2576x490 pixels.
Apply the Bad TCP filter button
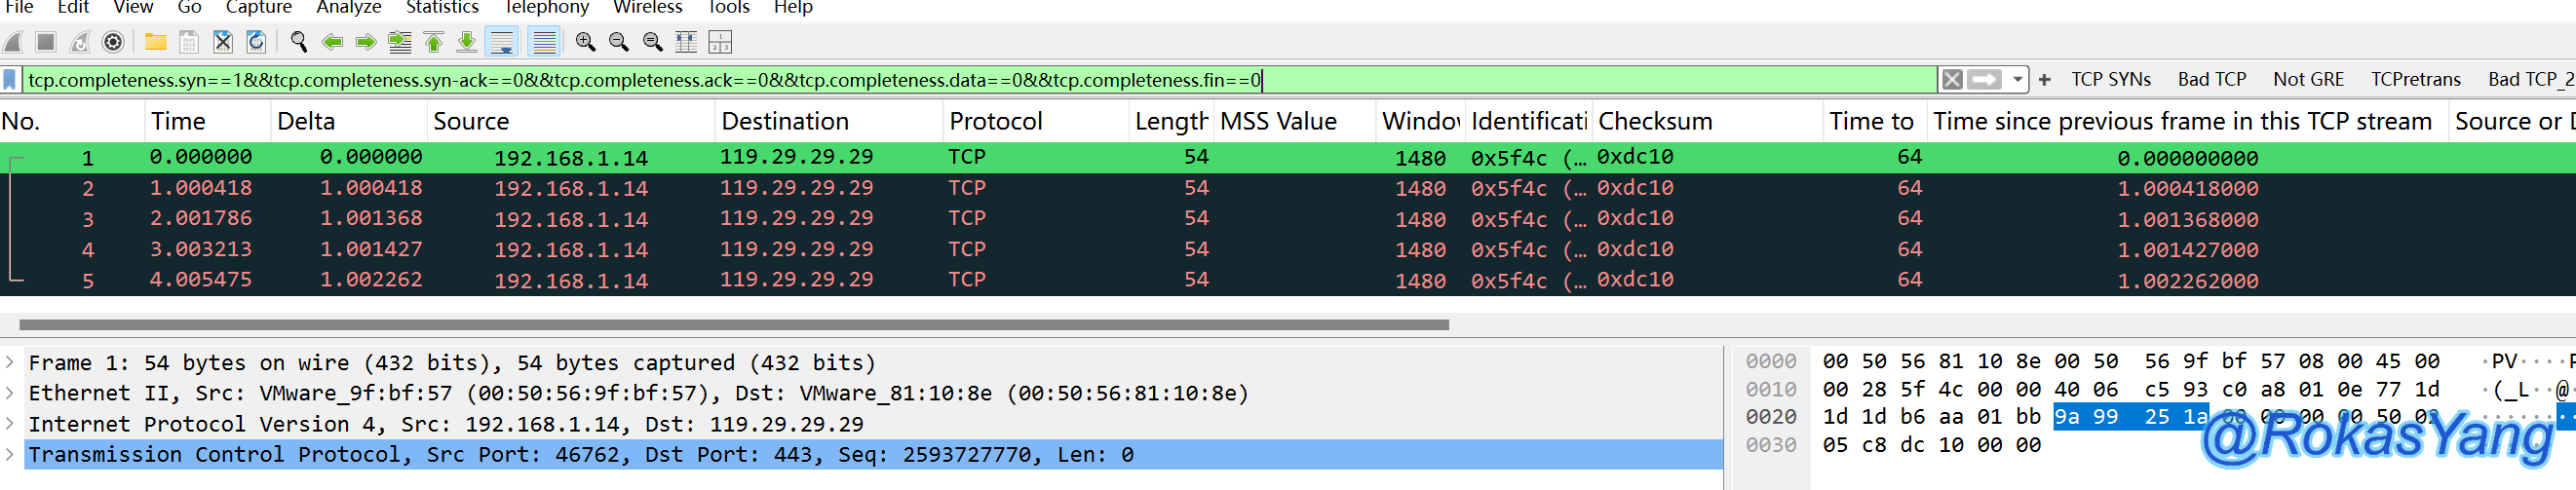(2211, 79)
